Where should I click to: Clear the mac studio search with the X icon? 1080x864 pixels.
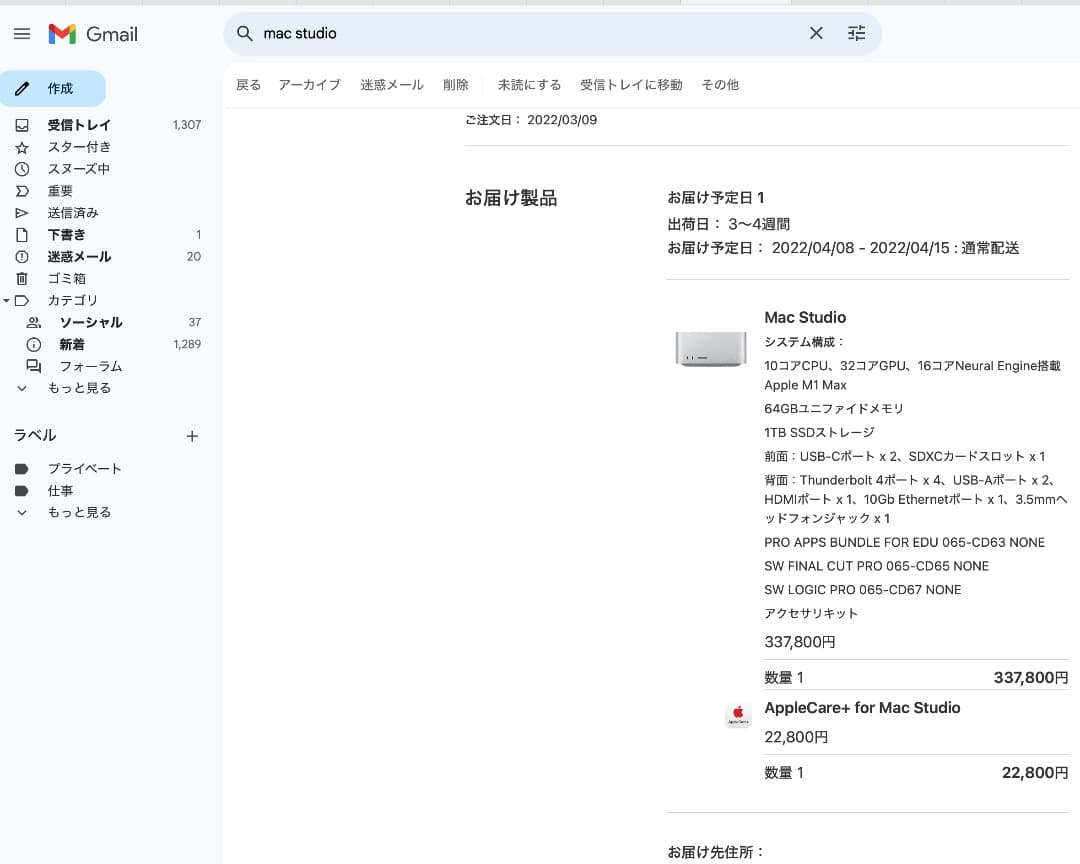point(816,33)
